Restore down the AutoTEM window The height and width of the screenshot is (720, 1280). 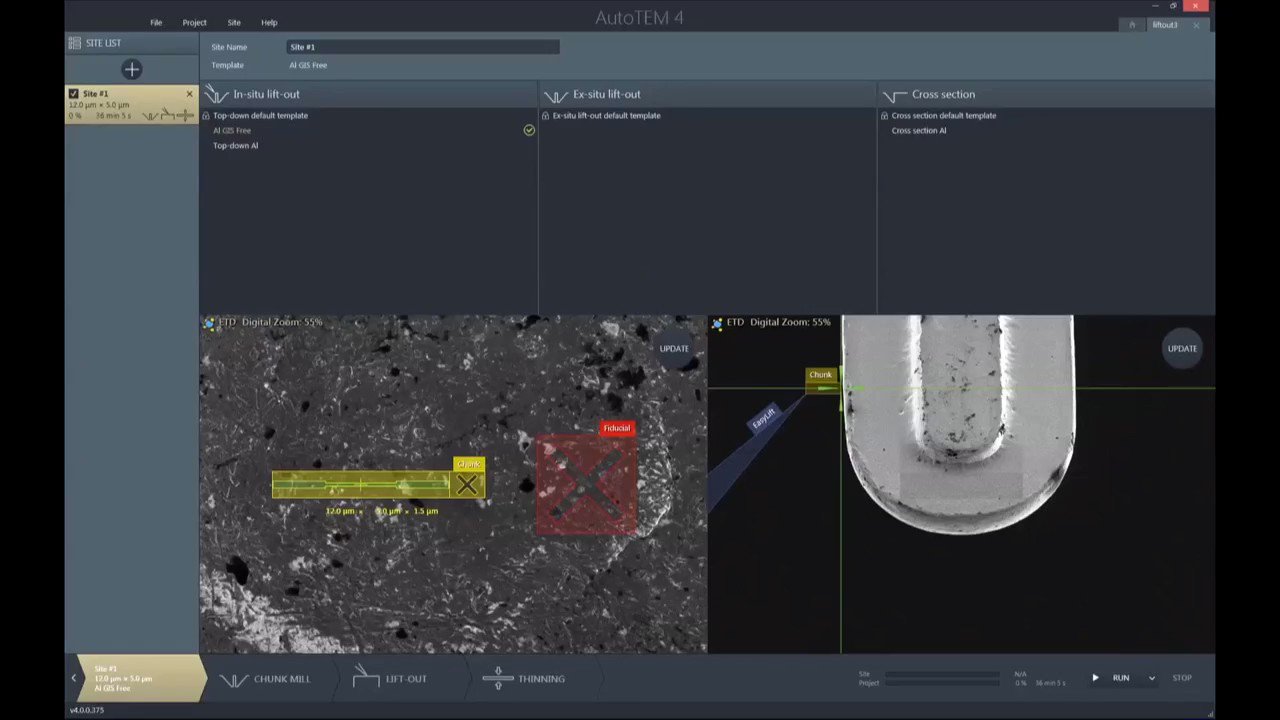pyautogui.click(x=1174, y=6)
